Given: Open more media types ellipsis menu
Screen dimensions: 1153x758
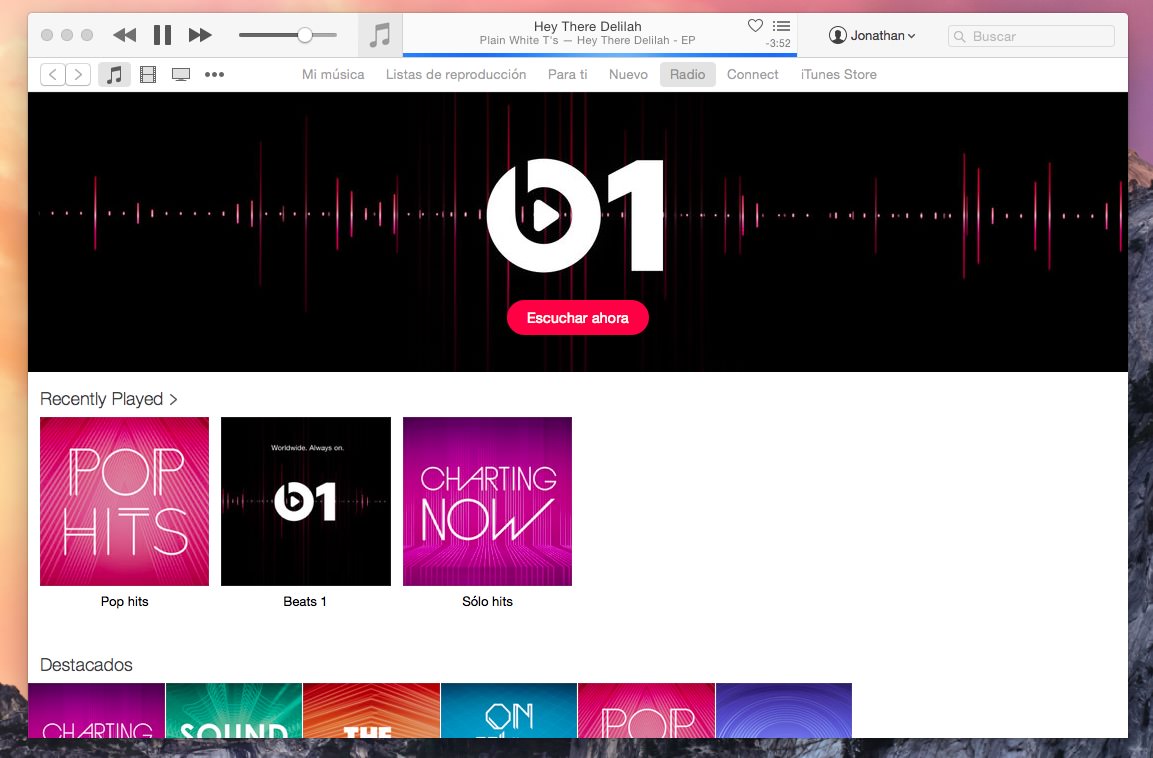Looking at the screenshot, I should click(214, 74).
